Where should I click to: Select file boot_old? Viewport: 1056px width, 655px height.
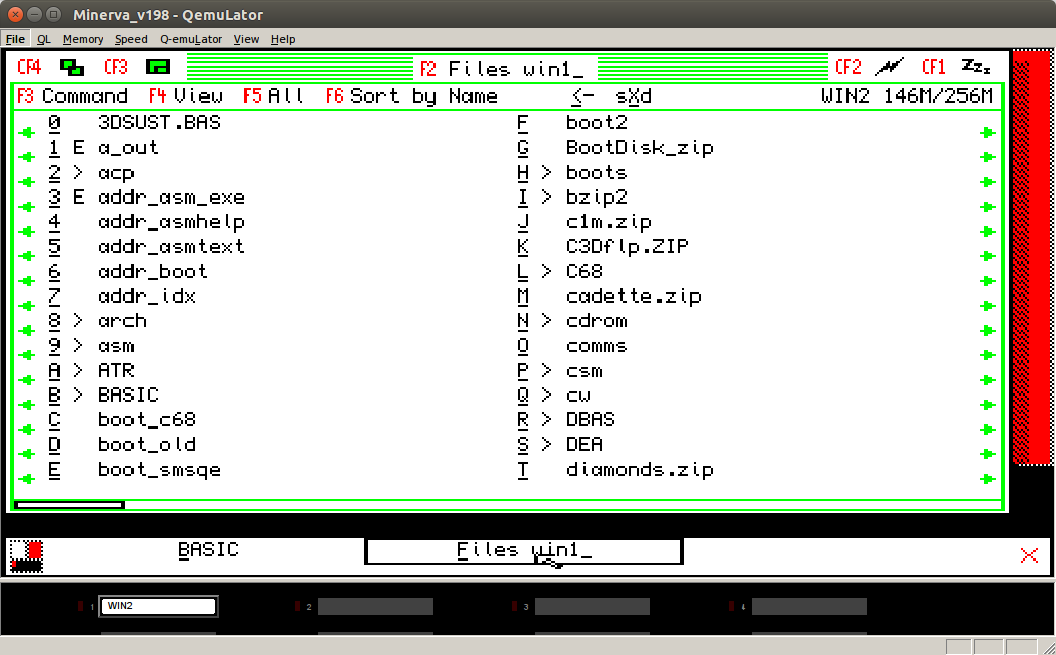[x=147, y=444]
